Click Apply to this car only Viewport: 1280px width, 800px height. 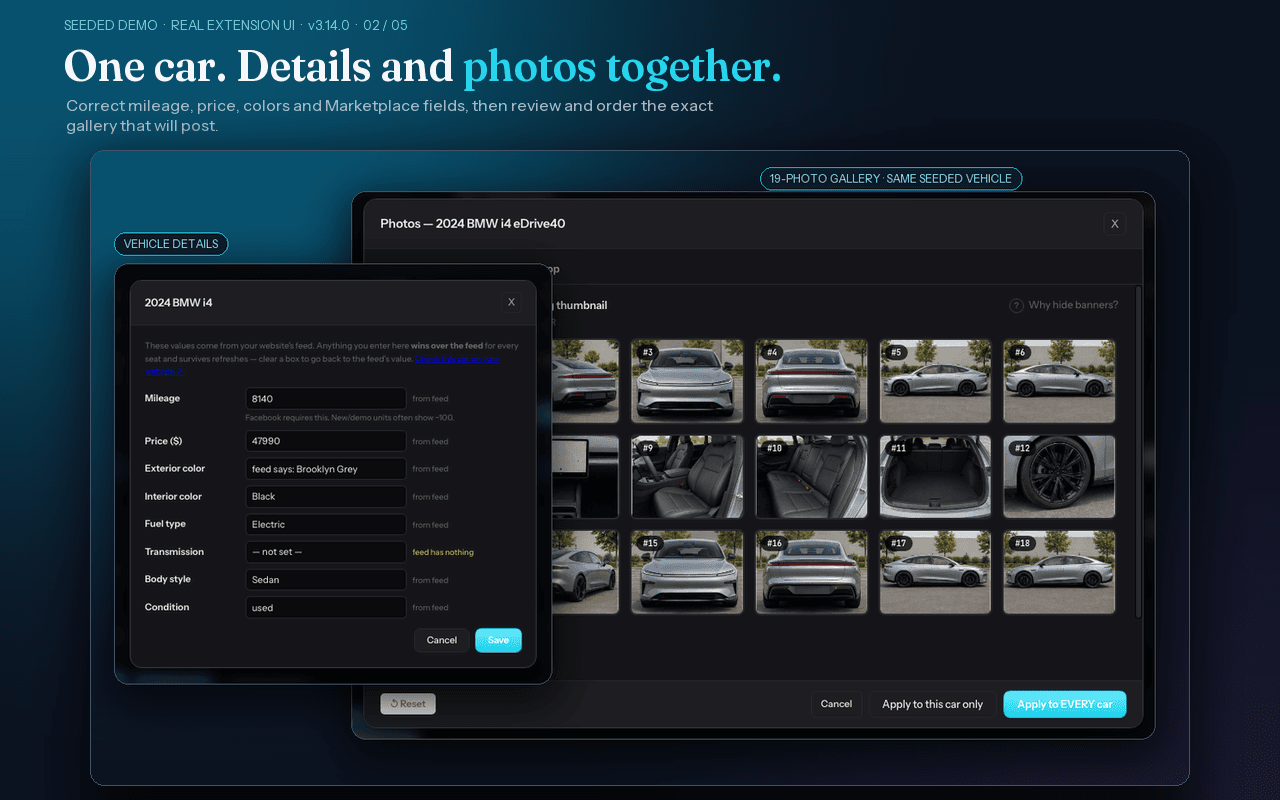click(x=932, y=704)
